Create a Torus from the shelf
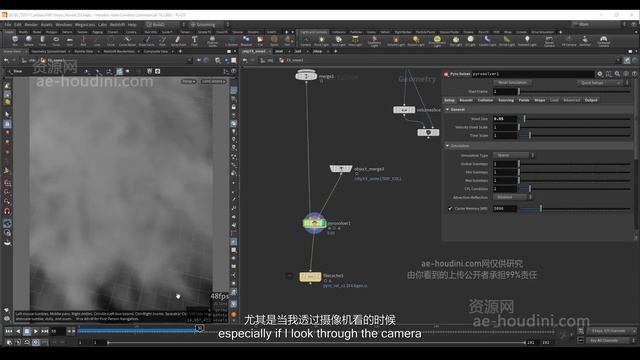Image resolution: width=640 pixels, height=360 pixels. pos(56,40)
